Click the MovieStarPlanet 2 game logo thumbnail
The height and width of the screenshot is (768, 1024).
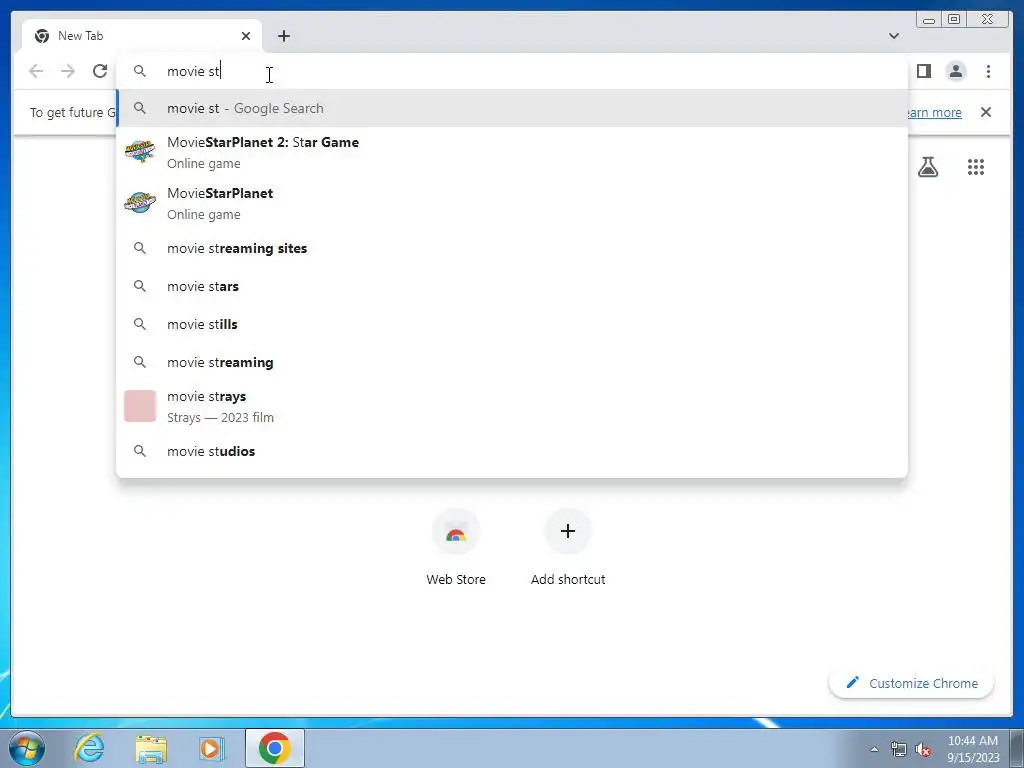point(140,152)
